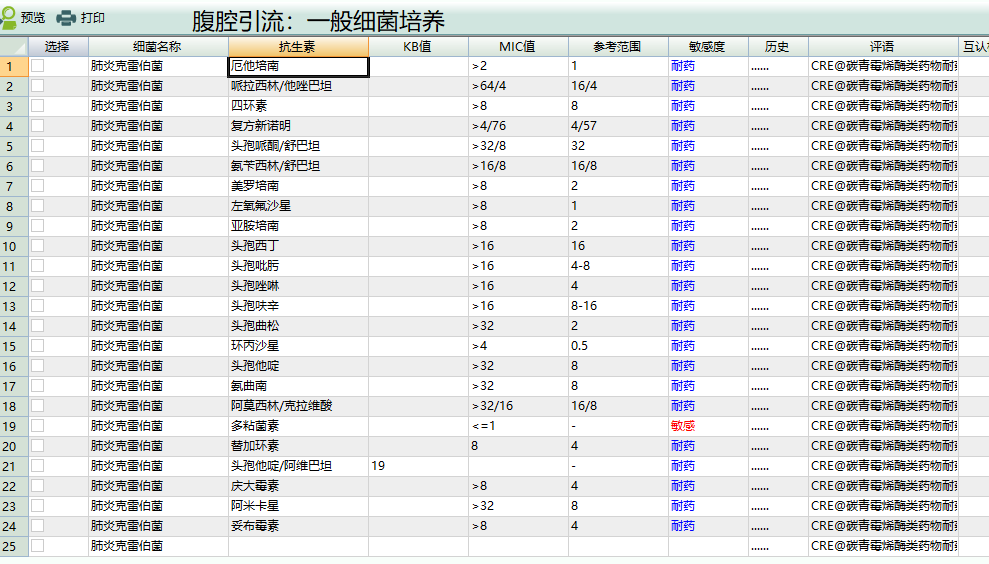Click the 评语 column header
Screen dimensions: 989x564
(882, 46)
